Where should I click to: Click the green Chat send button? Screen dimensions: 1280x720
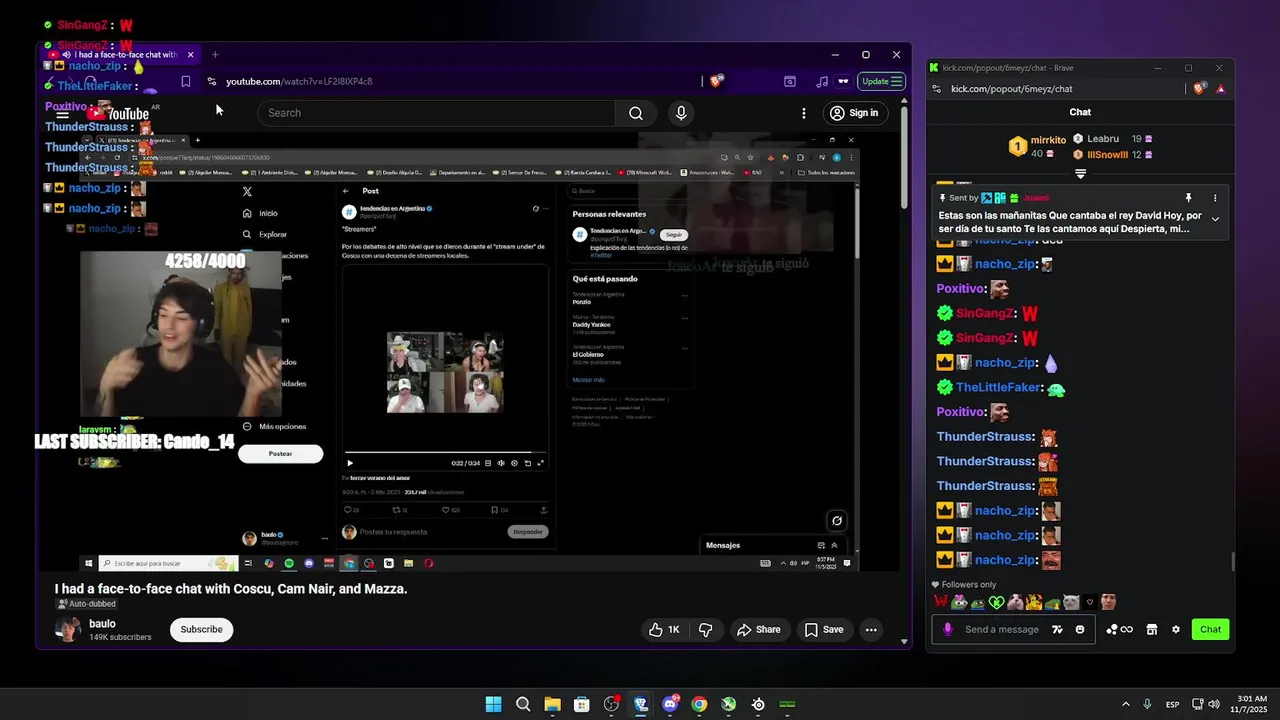coord(1210,629)
